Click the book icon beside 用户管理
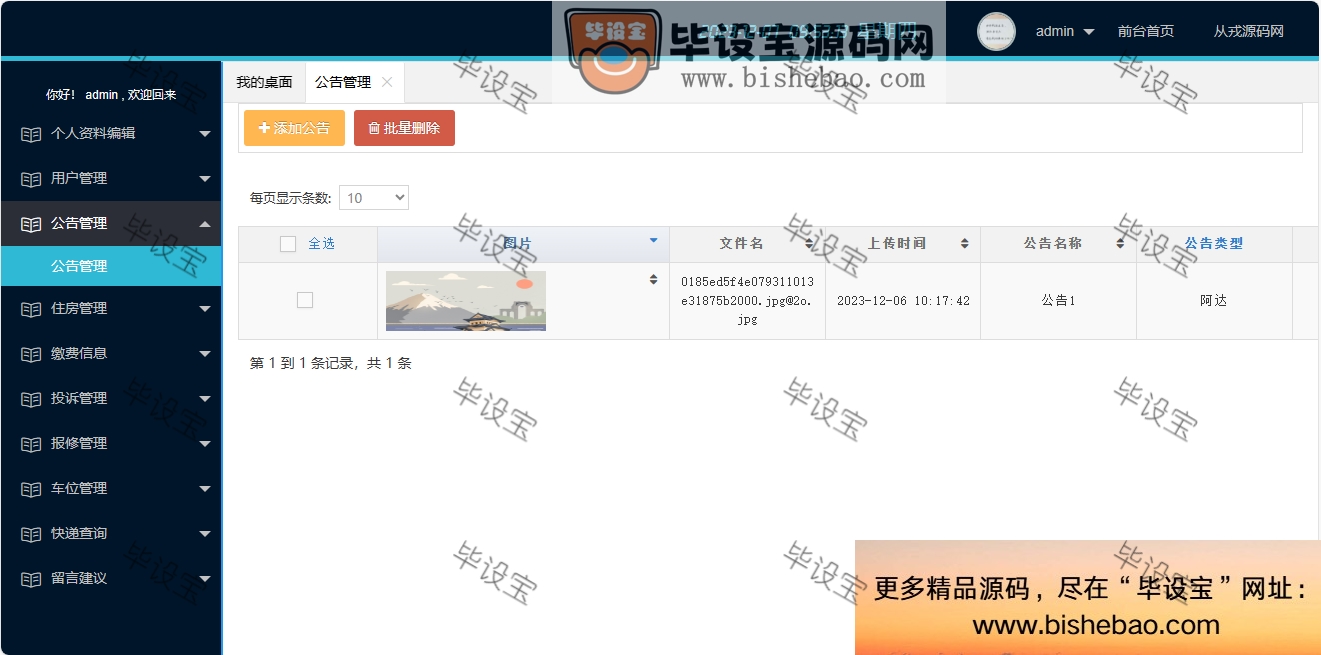This screenshot has width=1321, height=655. pyautogui.click(x=31, y=179)
